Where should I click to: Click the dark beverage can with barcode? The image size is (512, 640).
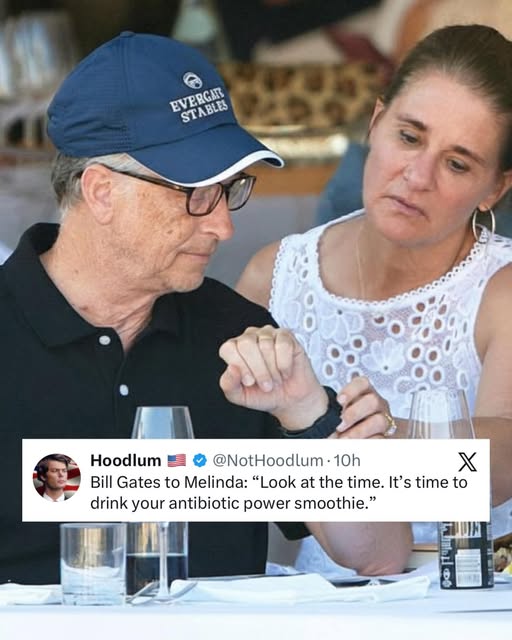465,555
